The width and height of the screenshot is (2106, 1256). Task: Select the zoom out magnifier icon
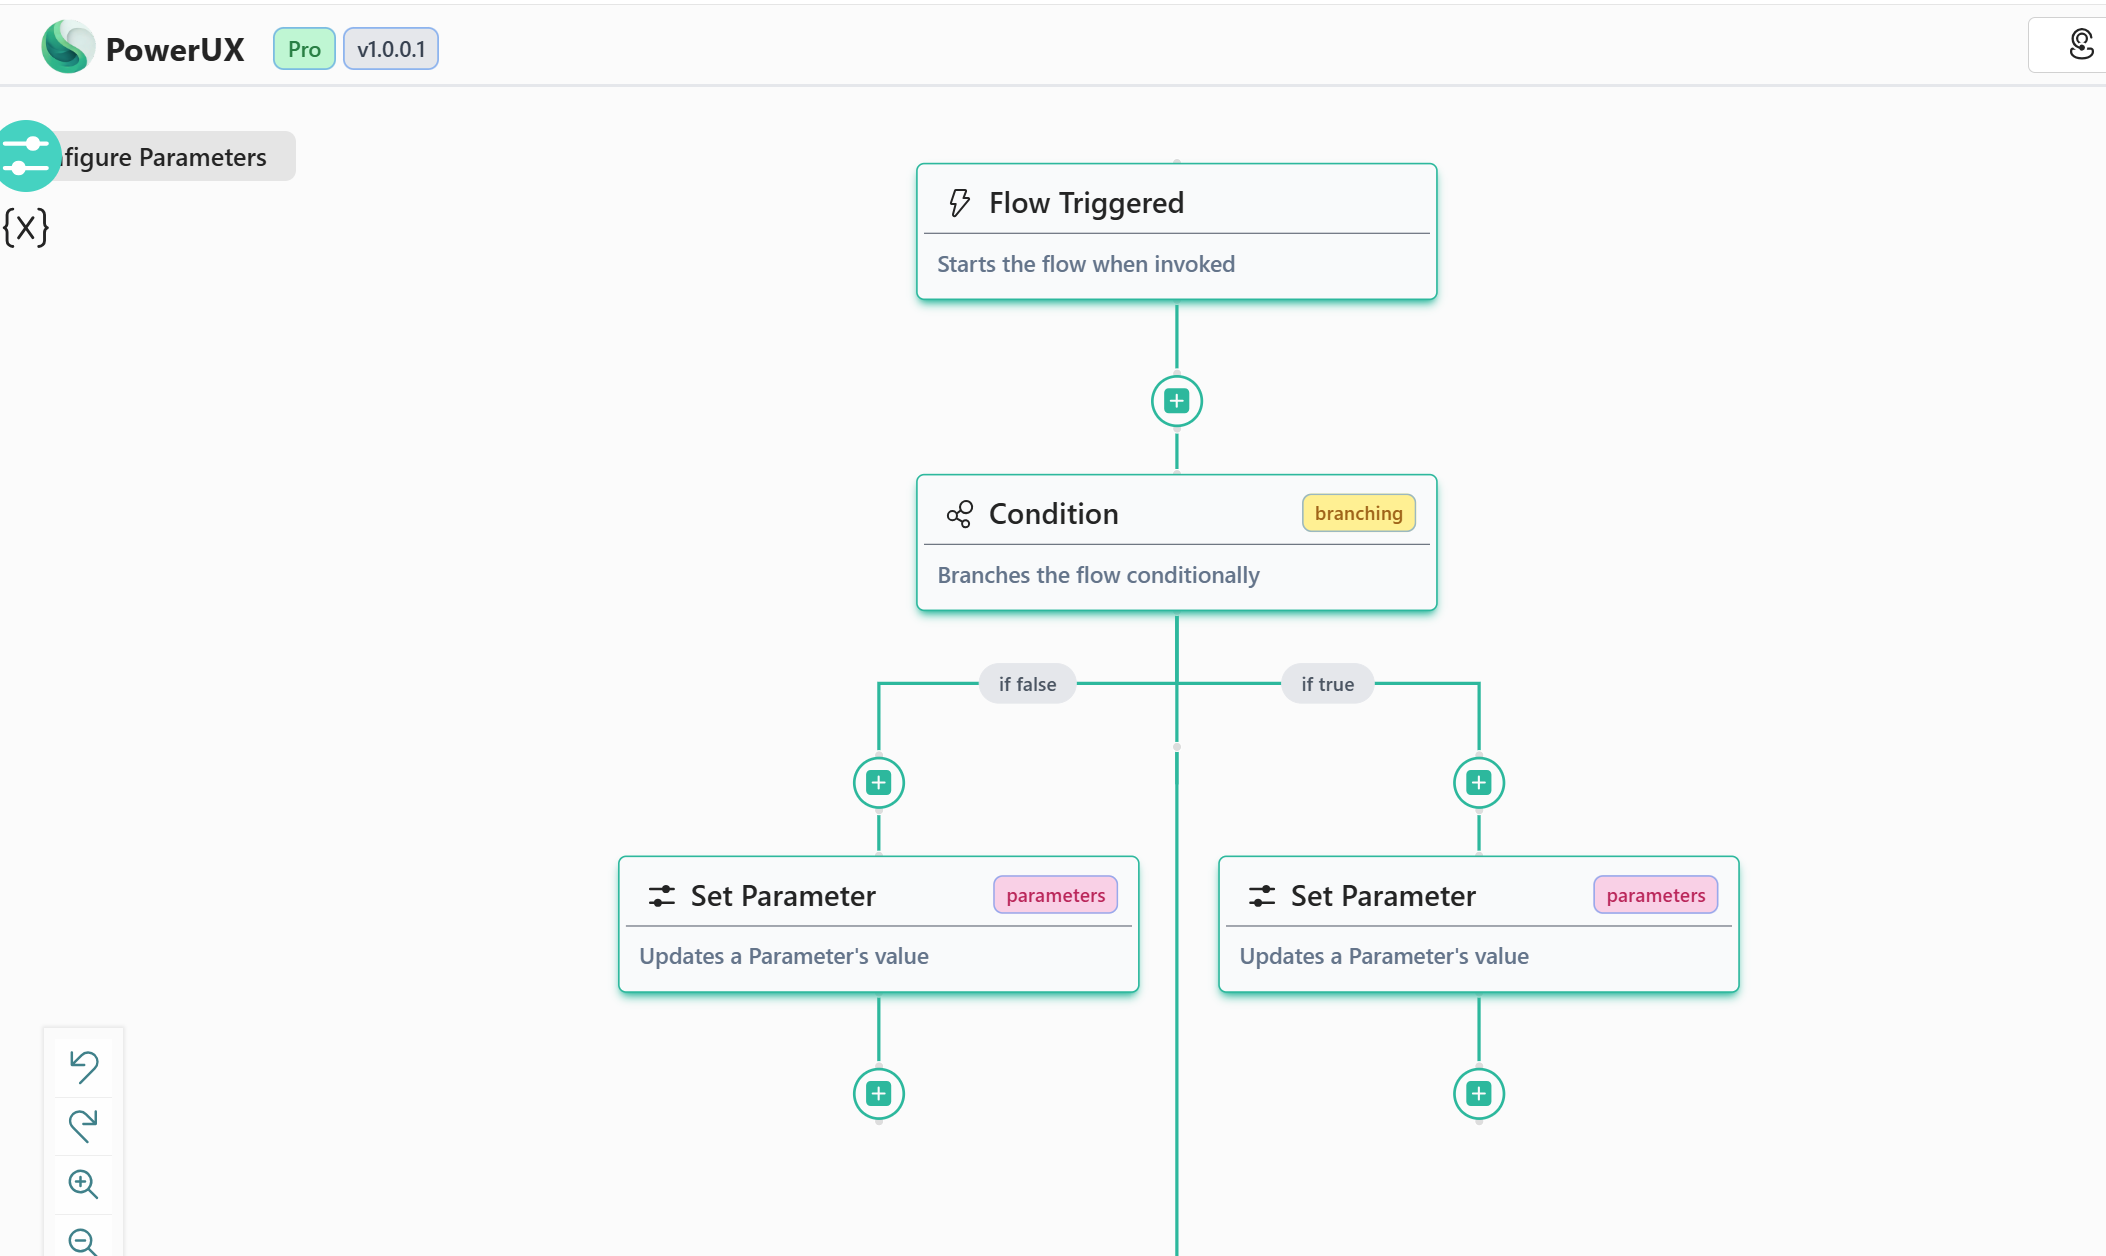pos(83,1240)
